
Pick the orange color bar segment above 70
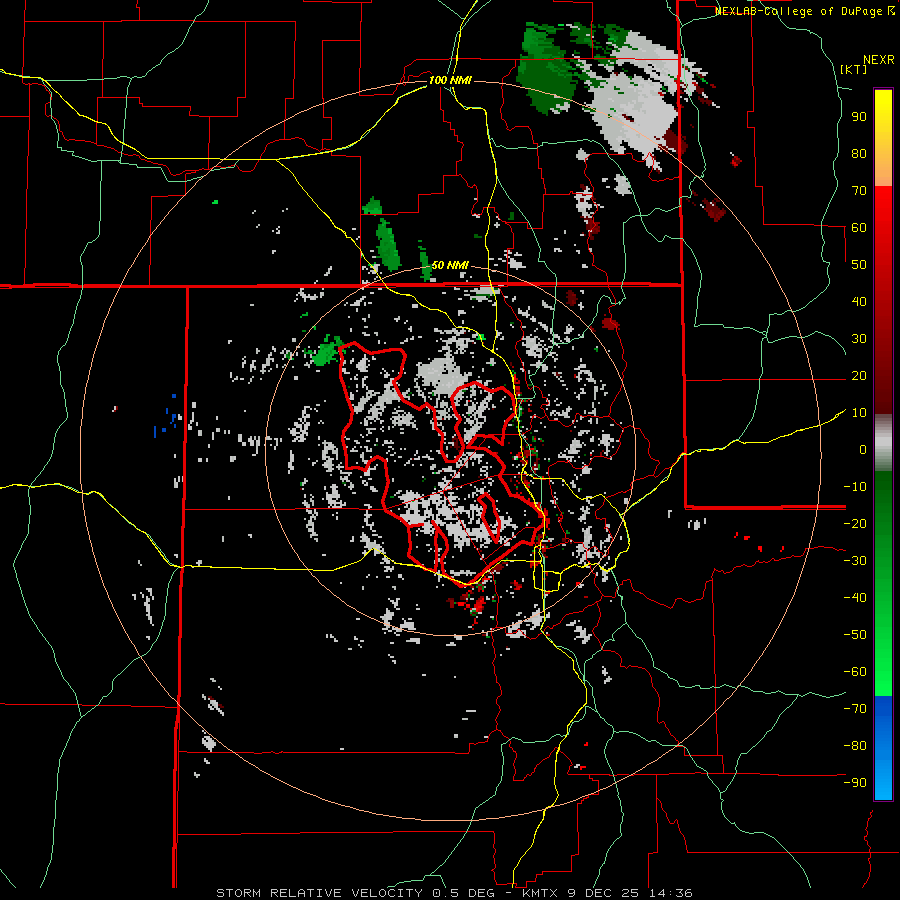[883, 170]
